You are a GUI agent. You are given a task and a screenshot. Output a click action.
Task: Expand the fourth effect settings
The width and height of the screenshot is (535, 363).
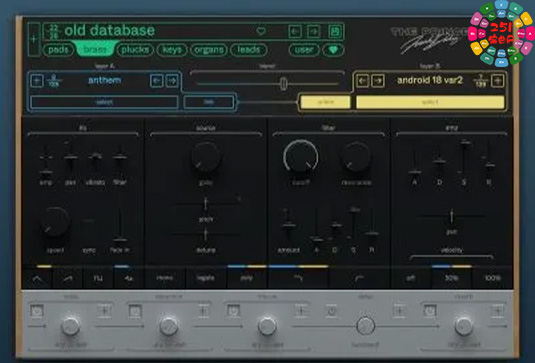click(399, 311)
